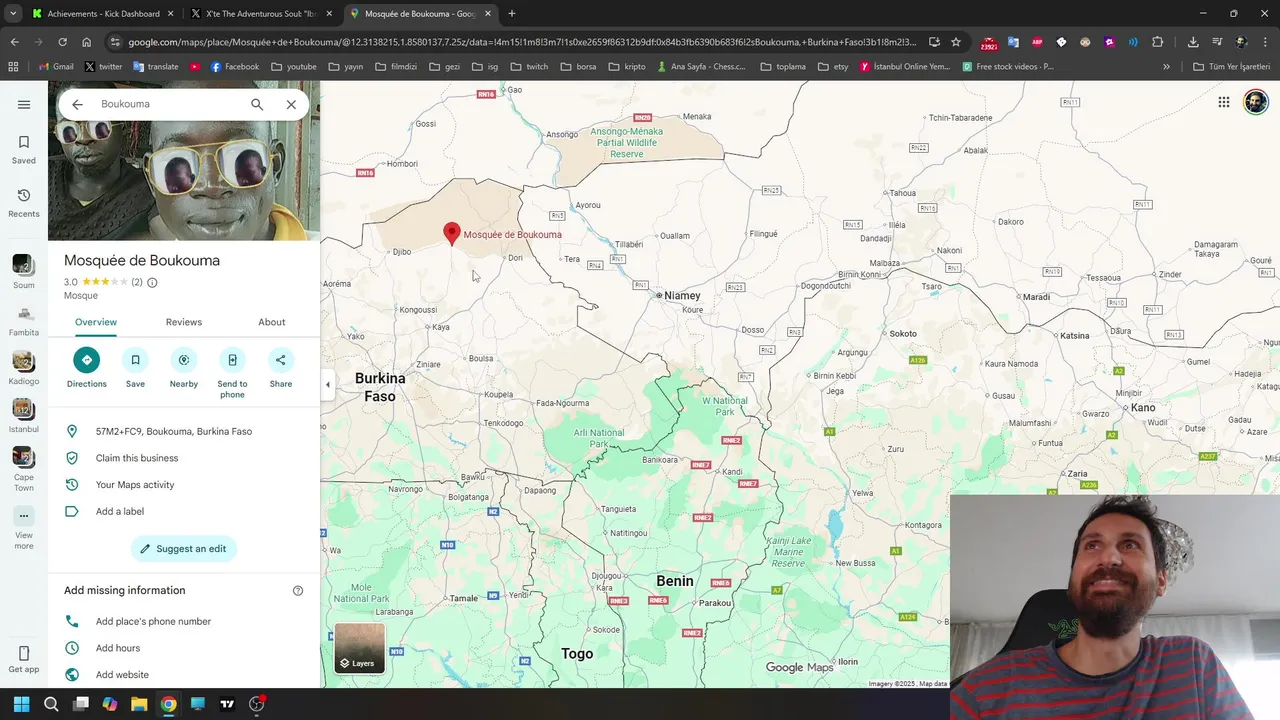Open the Chrome three-dot menu
Viewport: 1280px width, 720px height.
click(x=1265, y=42)
